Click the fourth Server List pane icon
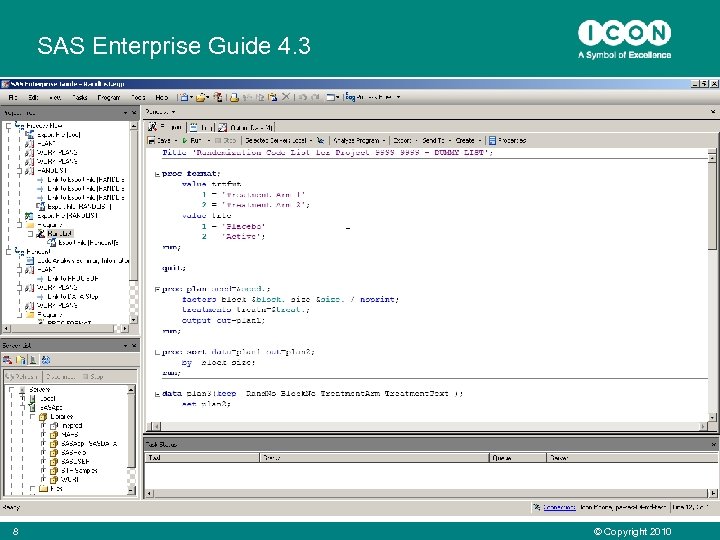 (45, 360)
